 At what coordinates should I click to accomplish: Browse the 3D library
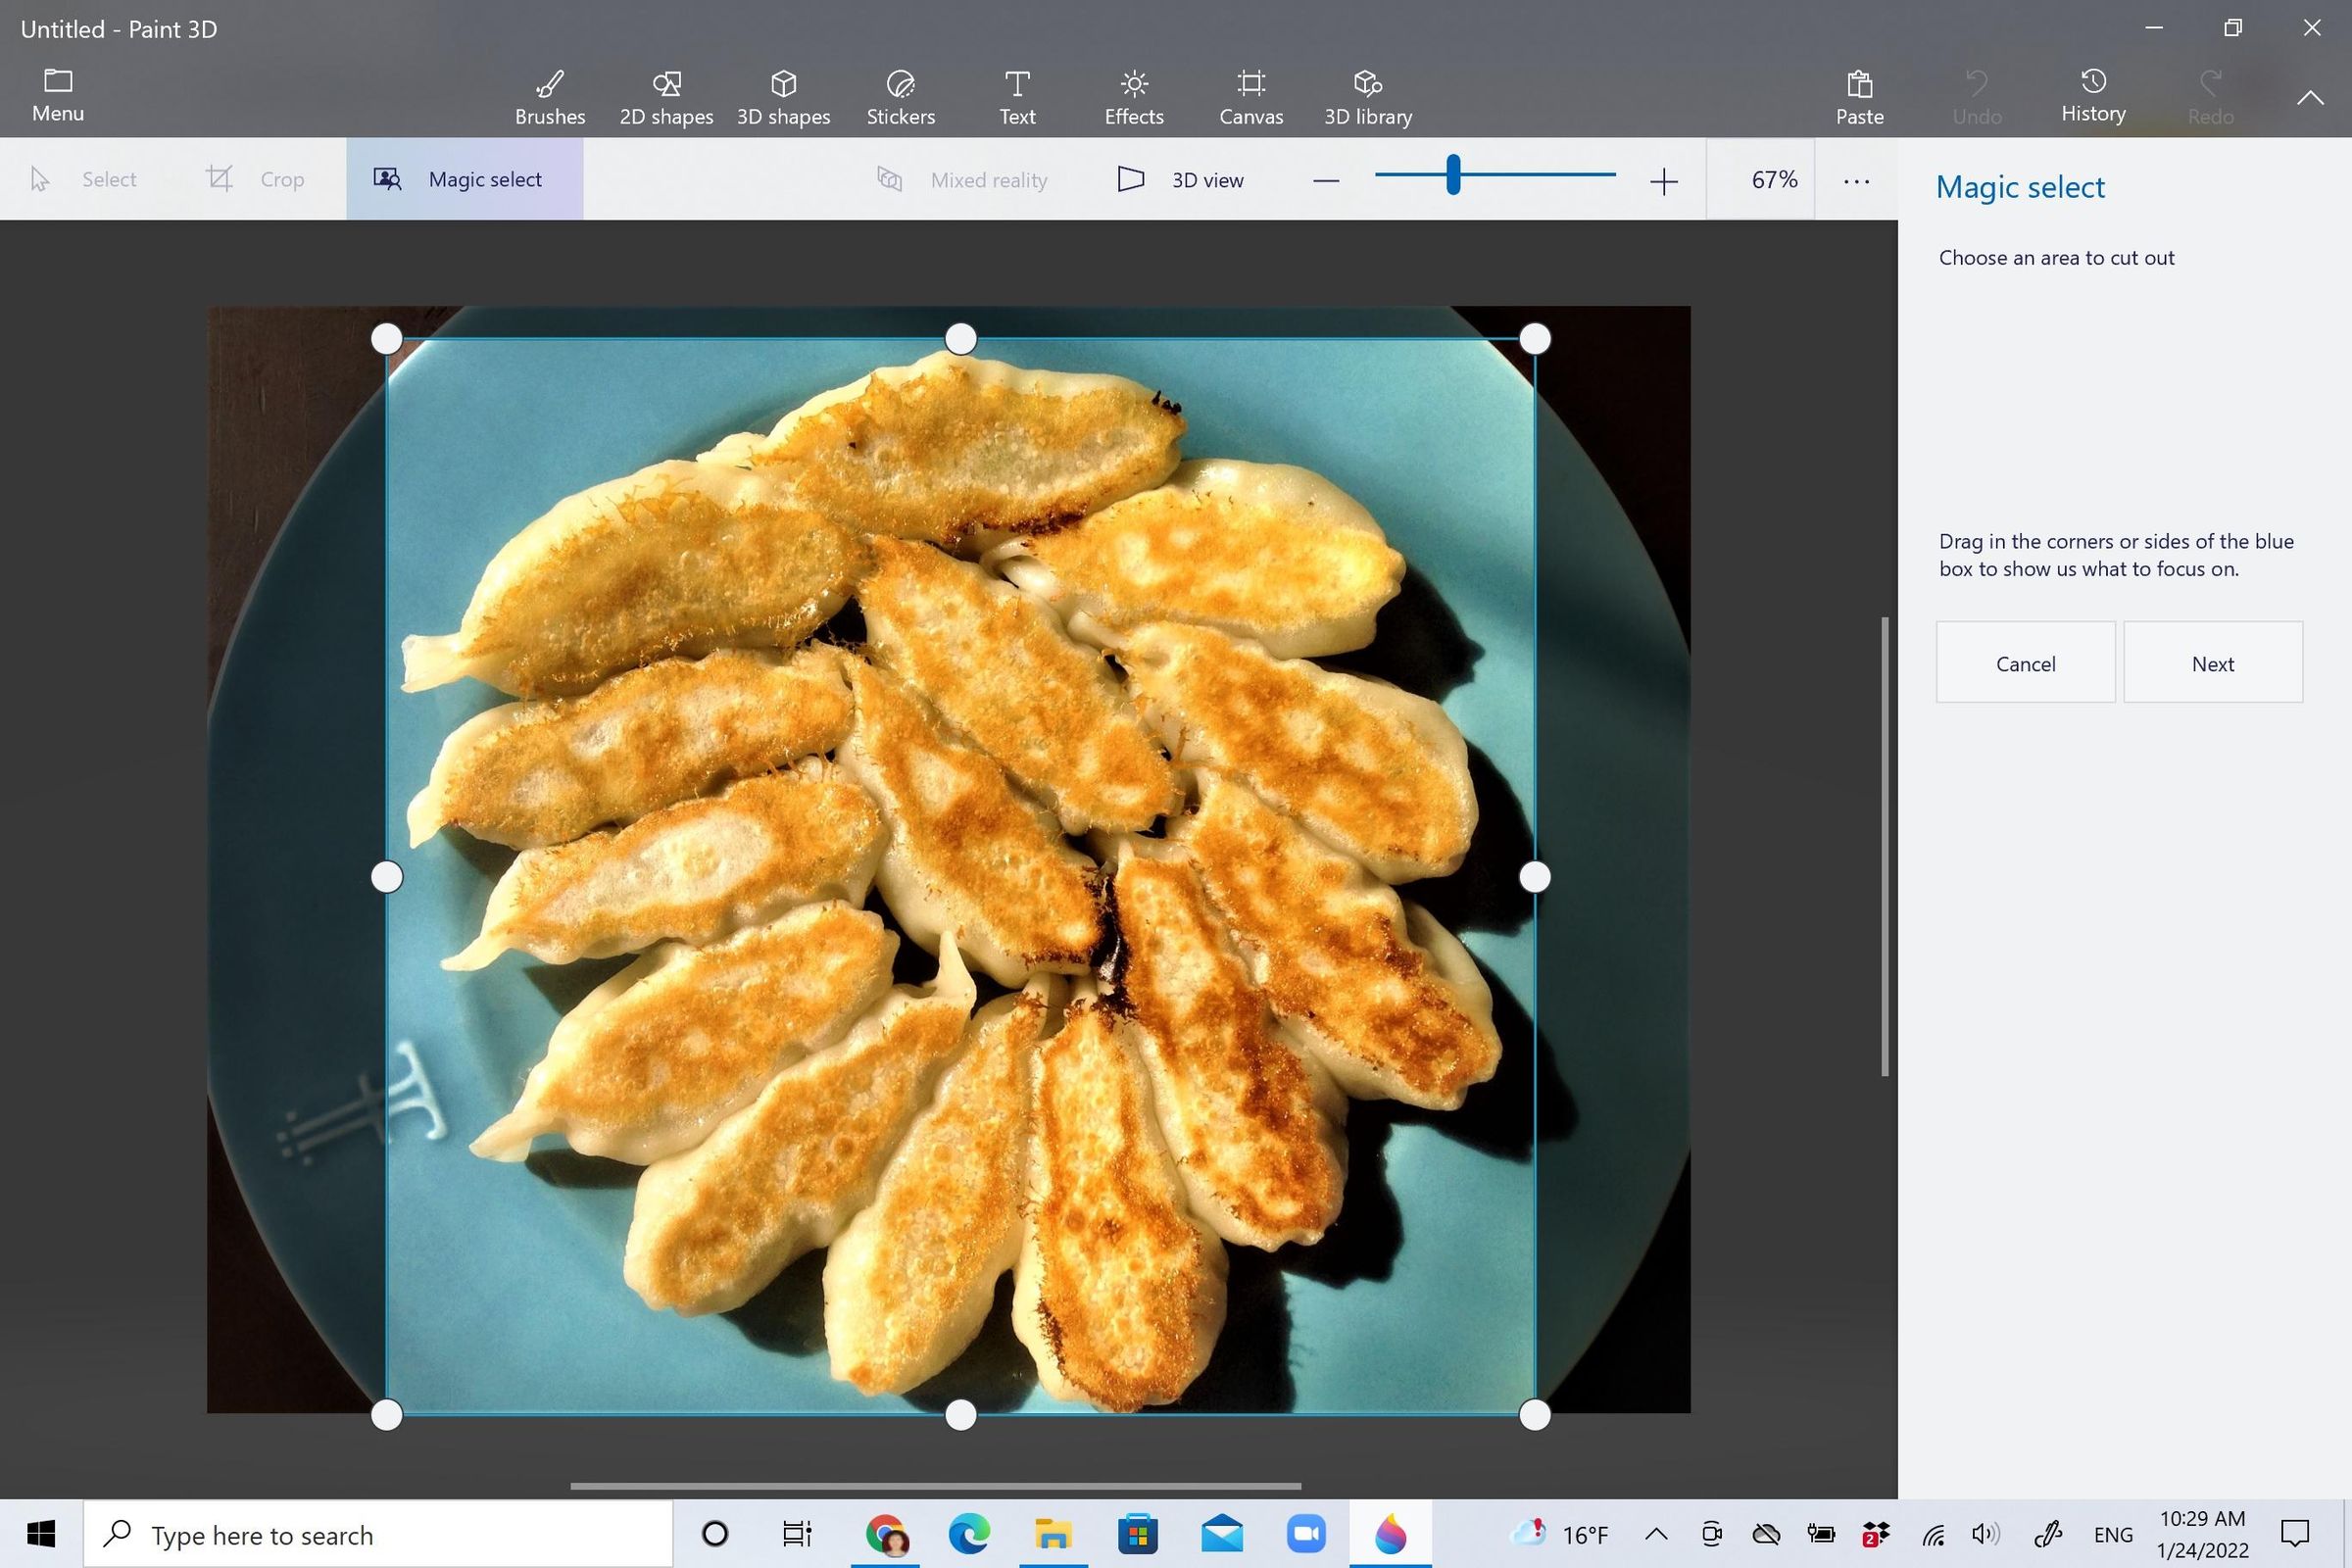point(1367,95)
